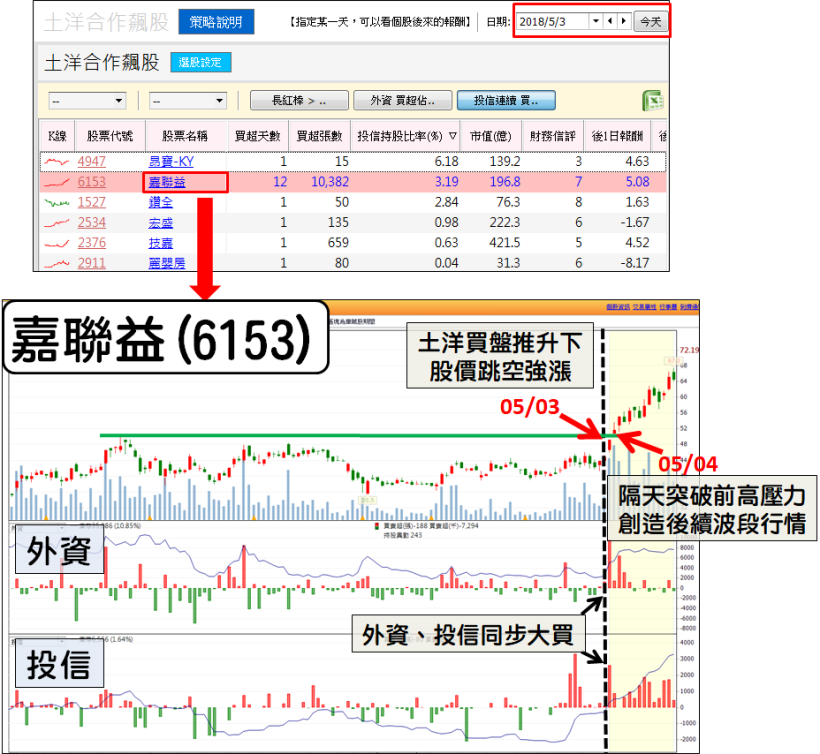Select the 10,382 買超張數 cell
Viewport: 820px width, 754px height.
330,182
